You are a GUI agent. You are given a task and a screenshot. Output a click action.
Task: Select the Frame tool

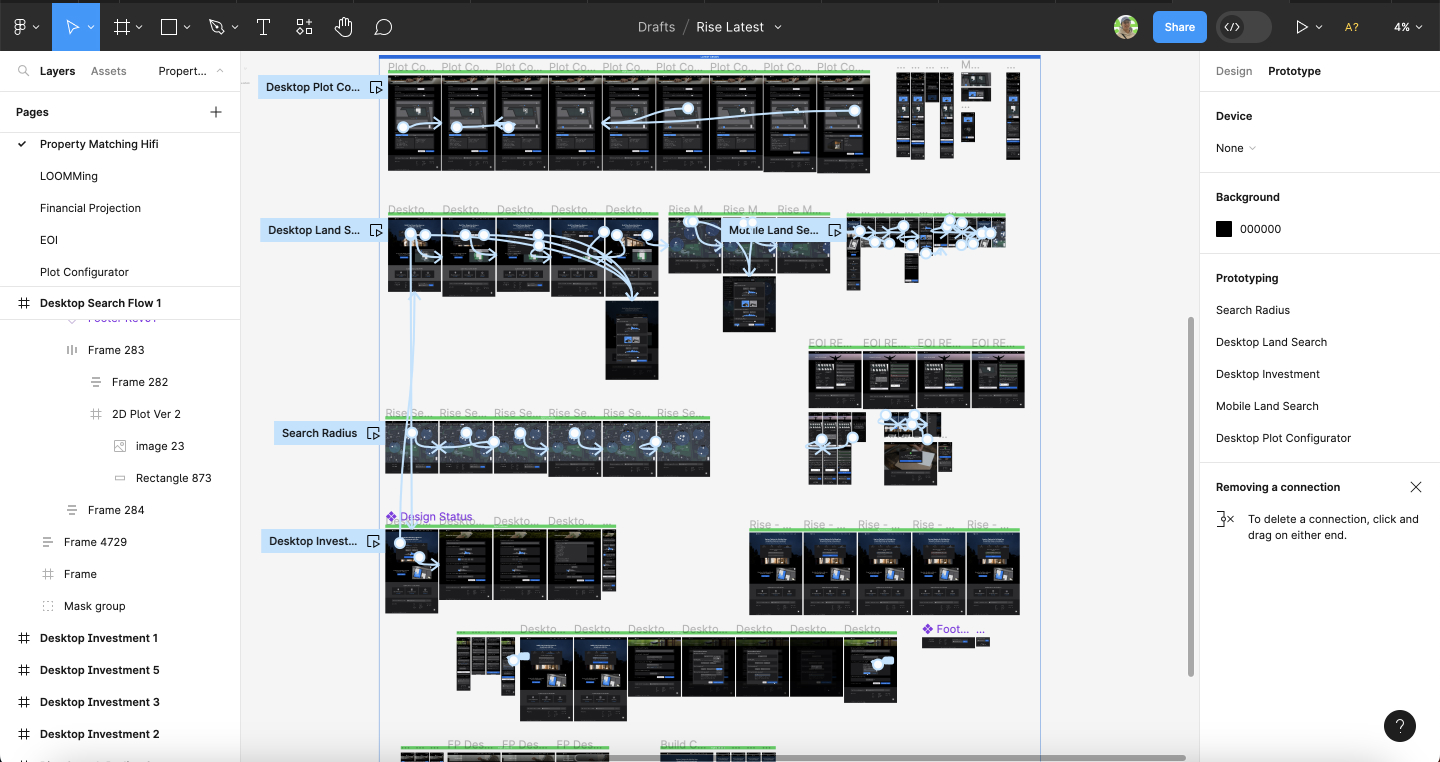coord(122,27)
